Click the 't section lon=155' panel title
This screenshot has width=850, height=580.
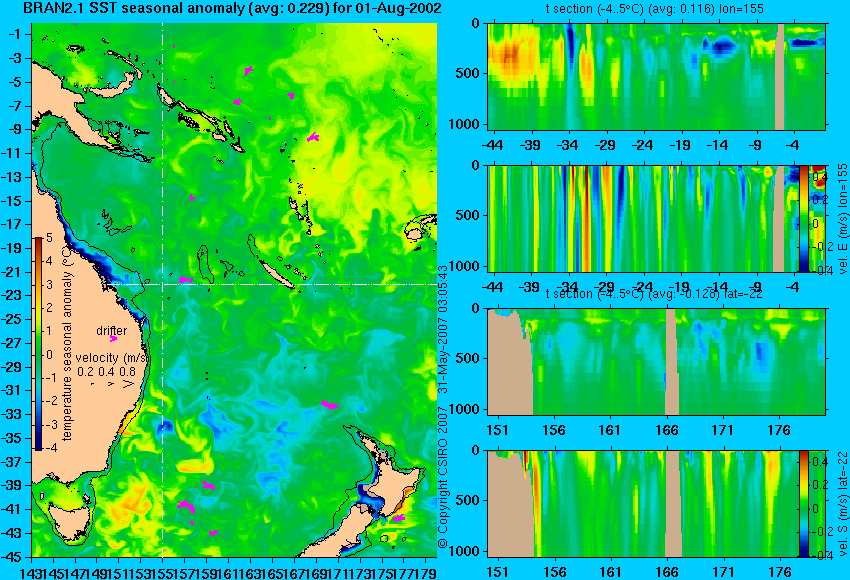[x=656, y=9]
